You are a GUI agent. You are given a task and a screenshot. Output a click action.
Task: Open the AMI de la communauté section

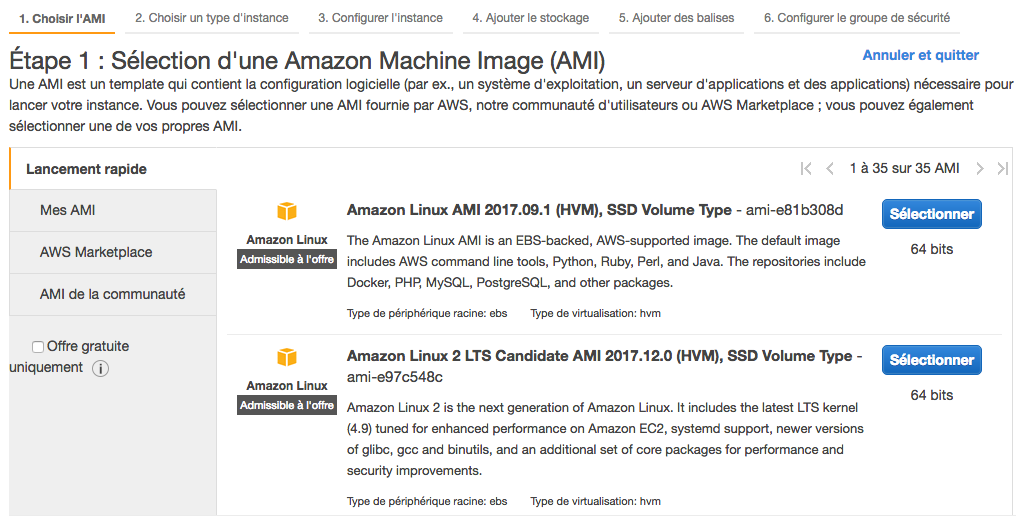[112, 294]
